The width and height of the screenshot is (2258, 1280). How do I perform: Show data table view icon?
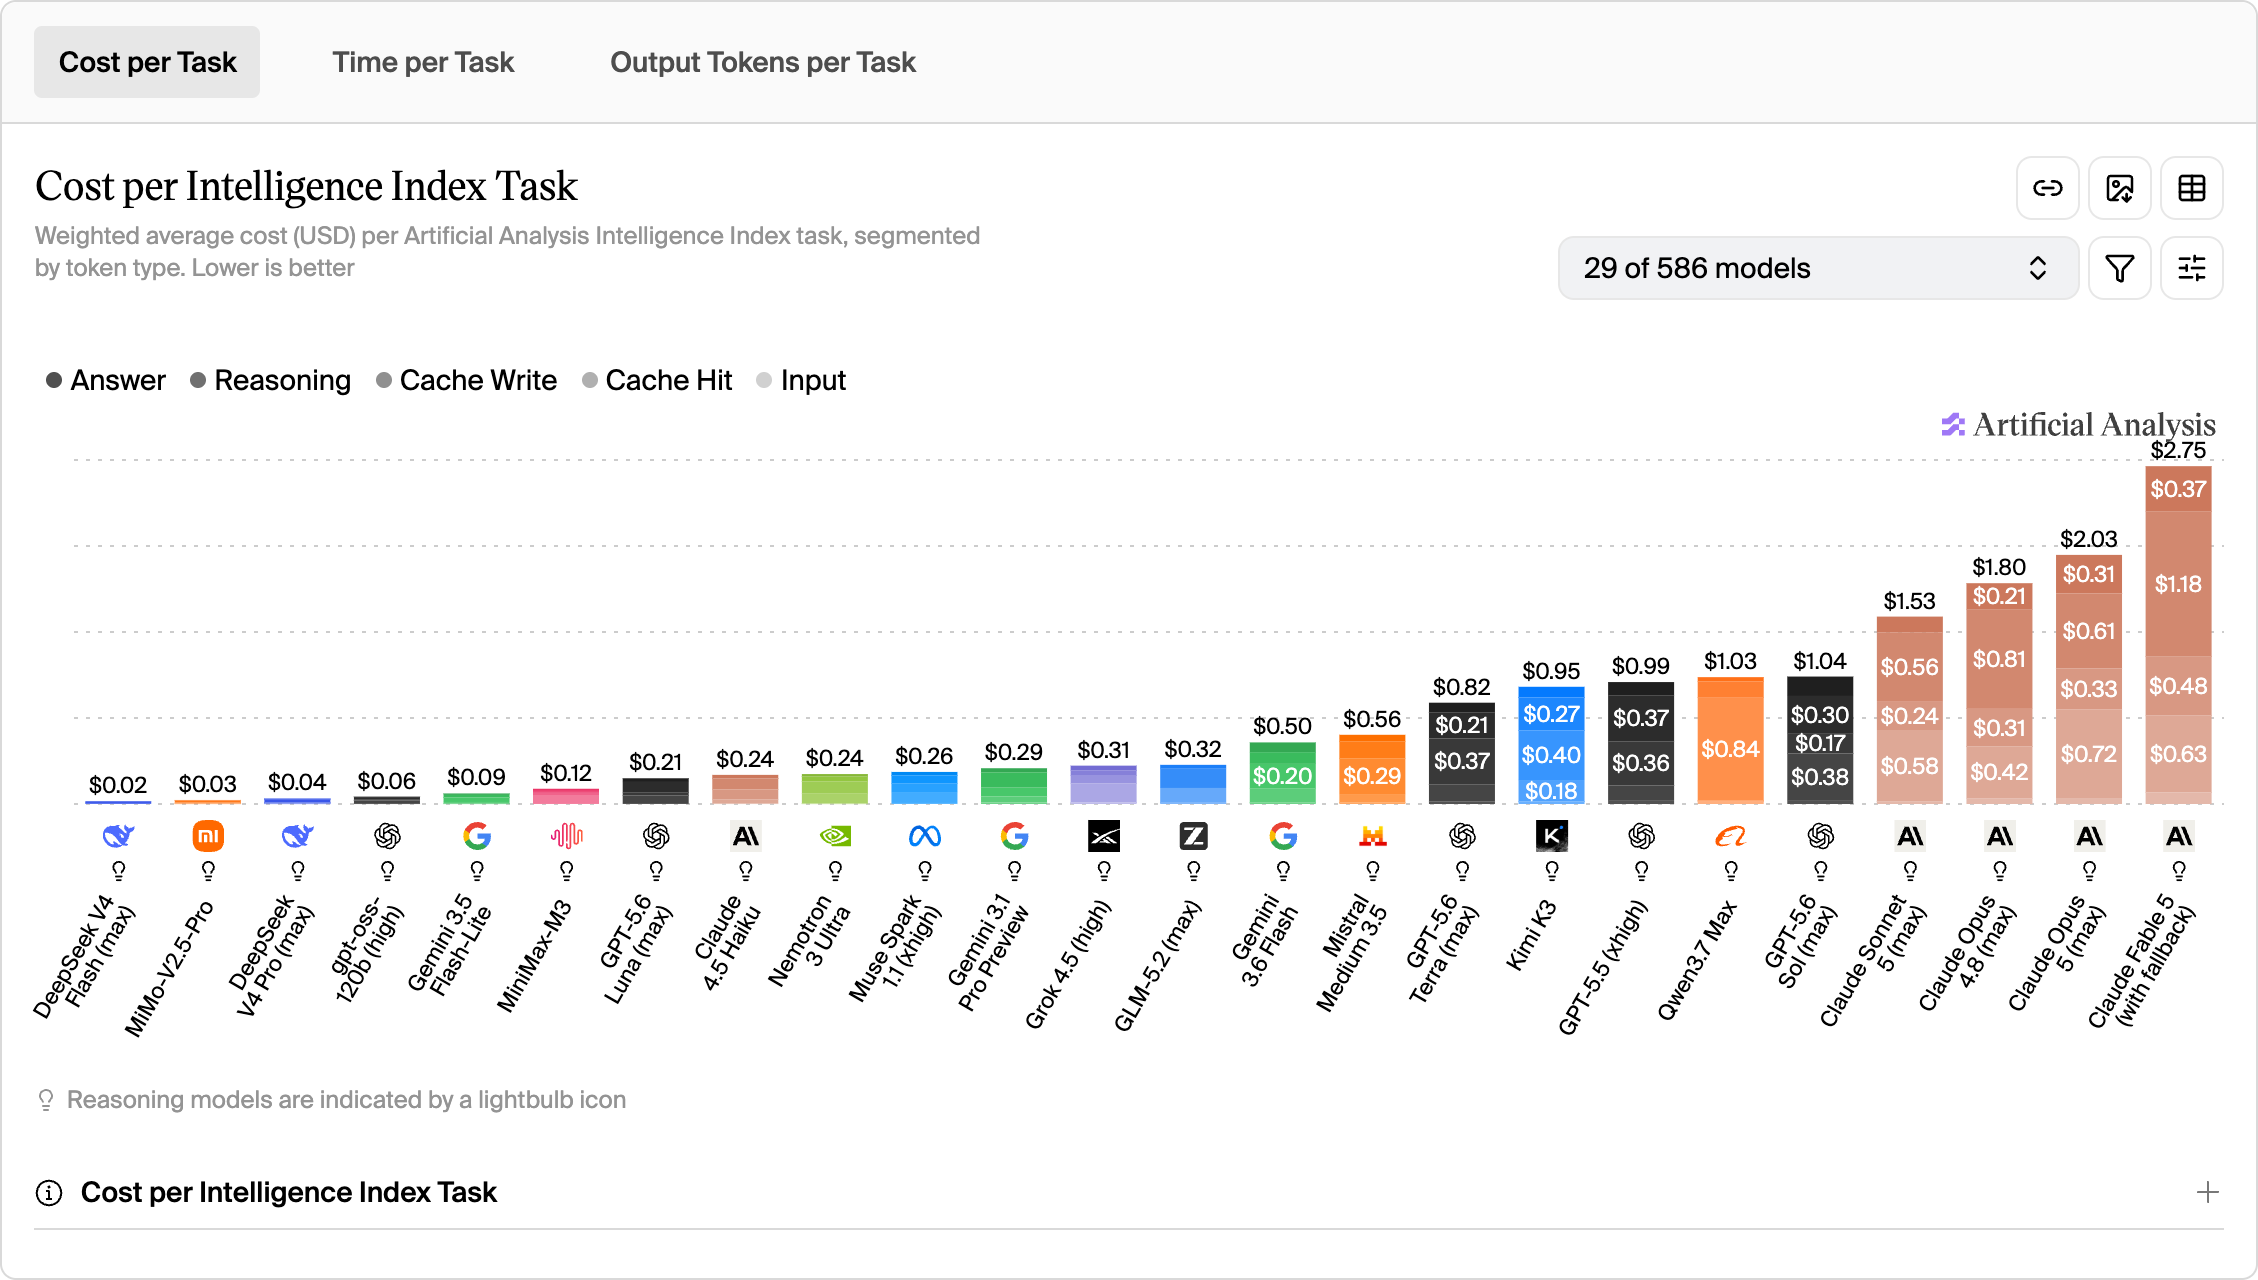pyautogui.click(x=2192, y=188)
